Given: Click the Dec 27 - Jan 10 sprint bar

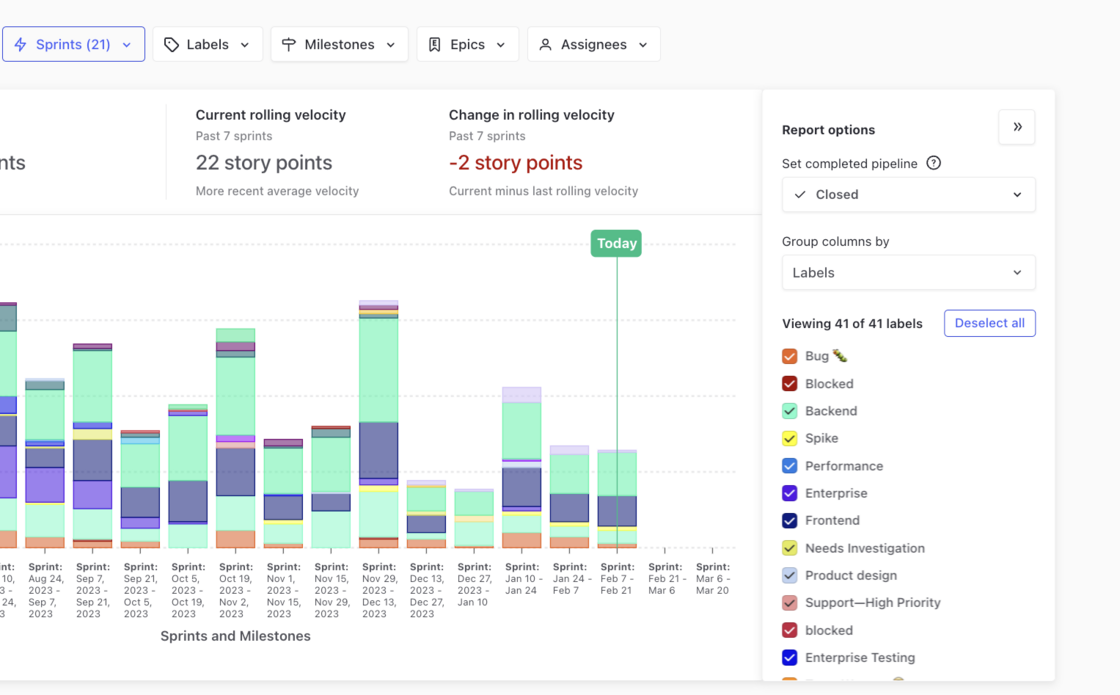Looking at the screenshot, I should point(474,519).
